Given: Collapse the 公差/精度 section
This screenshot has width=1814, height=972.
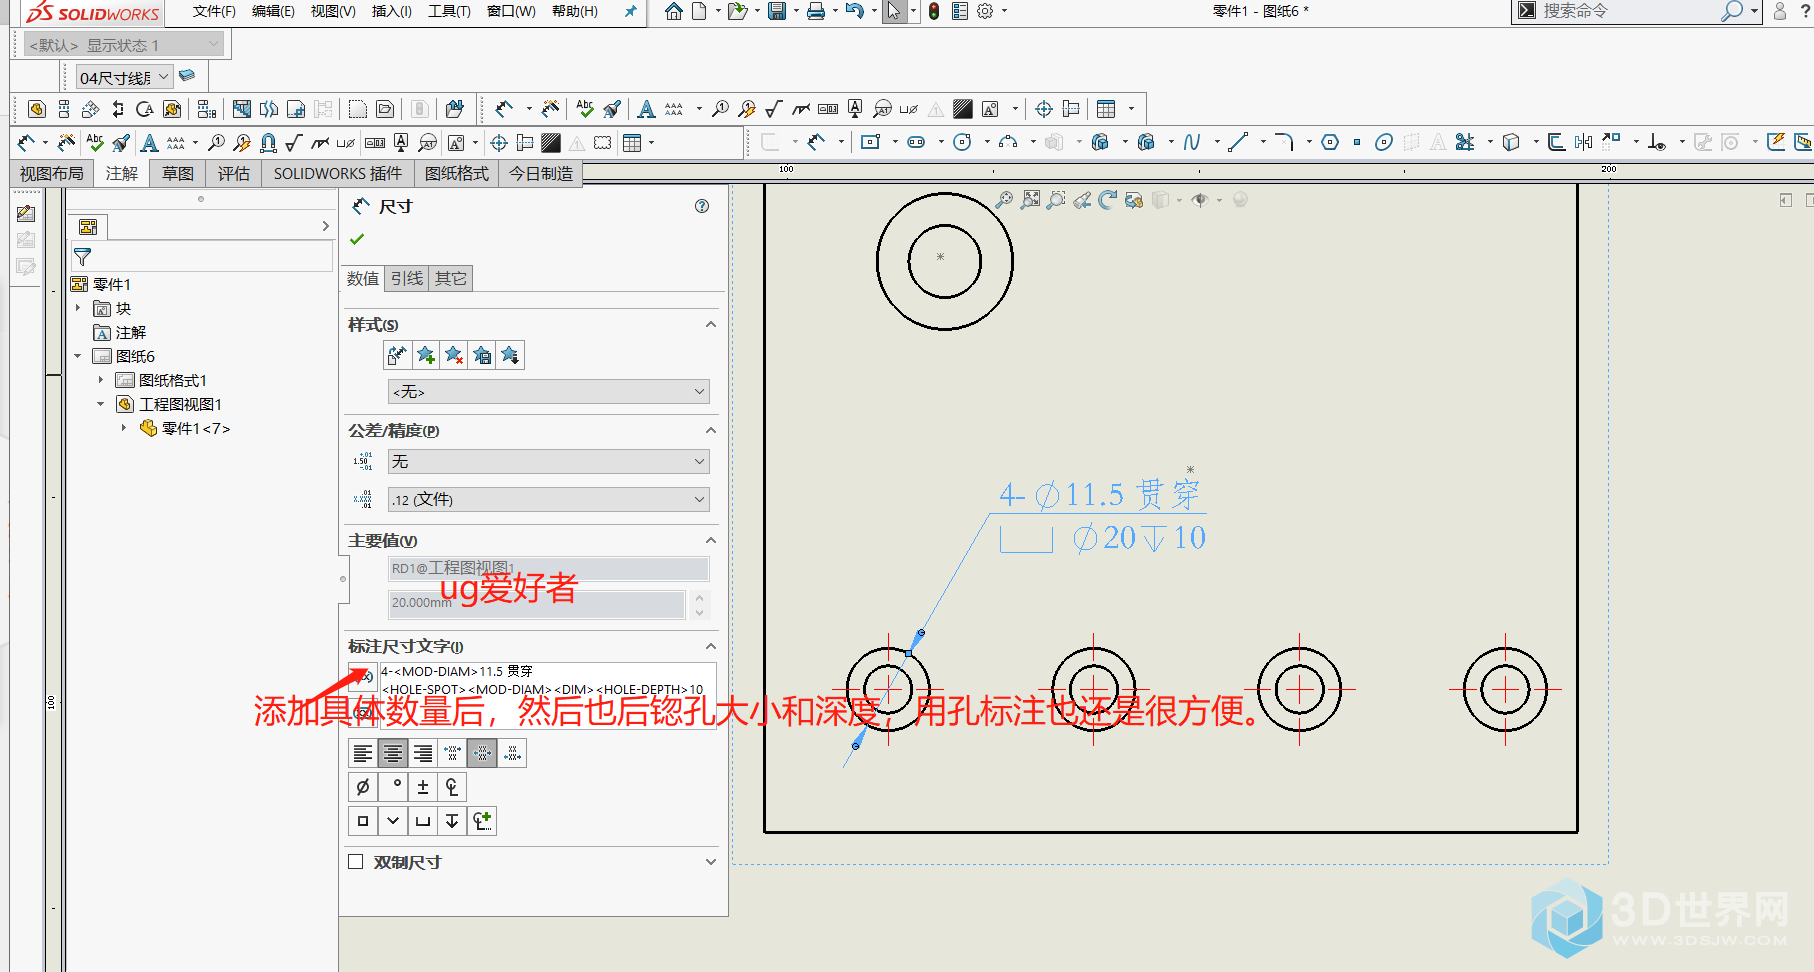Looking at the screenshot, I should coord(711,430).
